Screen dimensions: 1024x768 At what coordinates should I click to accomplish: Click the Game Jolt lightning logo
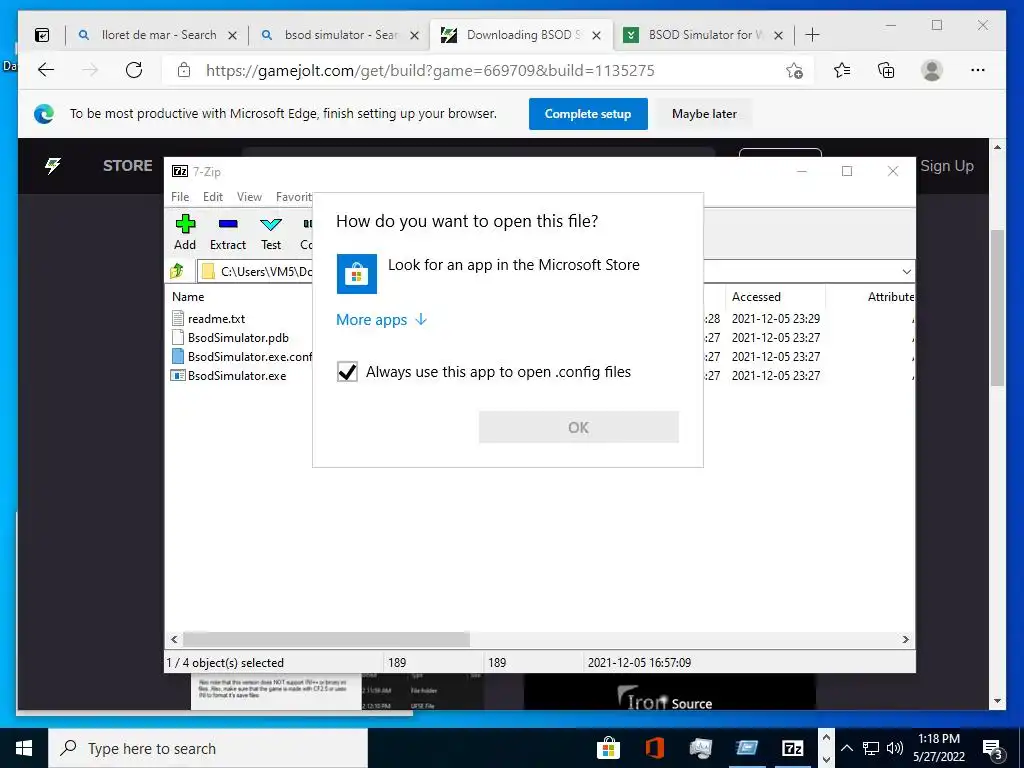coord(52,166)
